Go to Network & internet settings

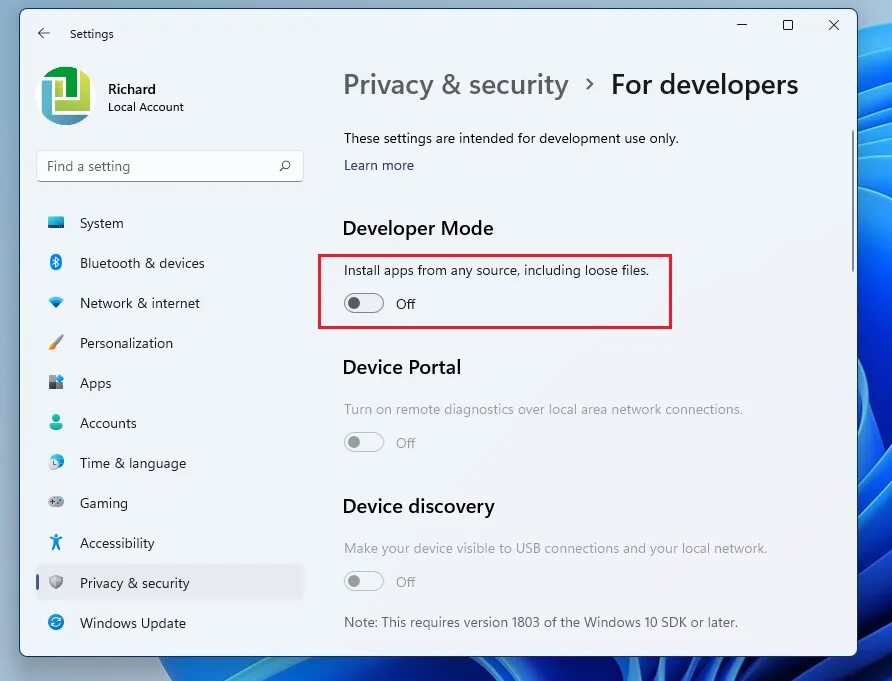click(x=170, y=303)
